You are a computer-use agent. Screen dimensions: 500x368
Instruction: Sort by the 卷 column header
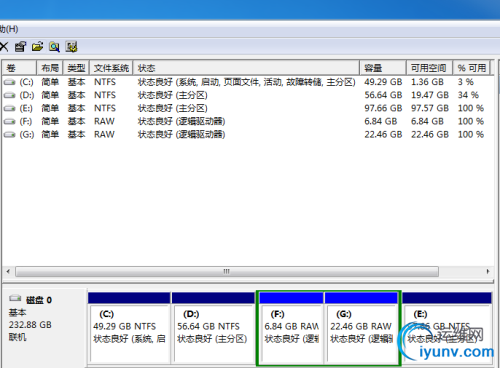pos(19,68)
